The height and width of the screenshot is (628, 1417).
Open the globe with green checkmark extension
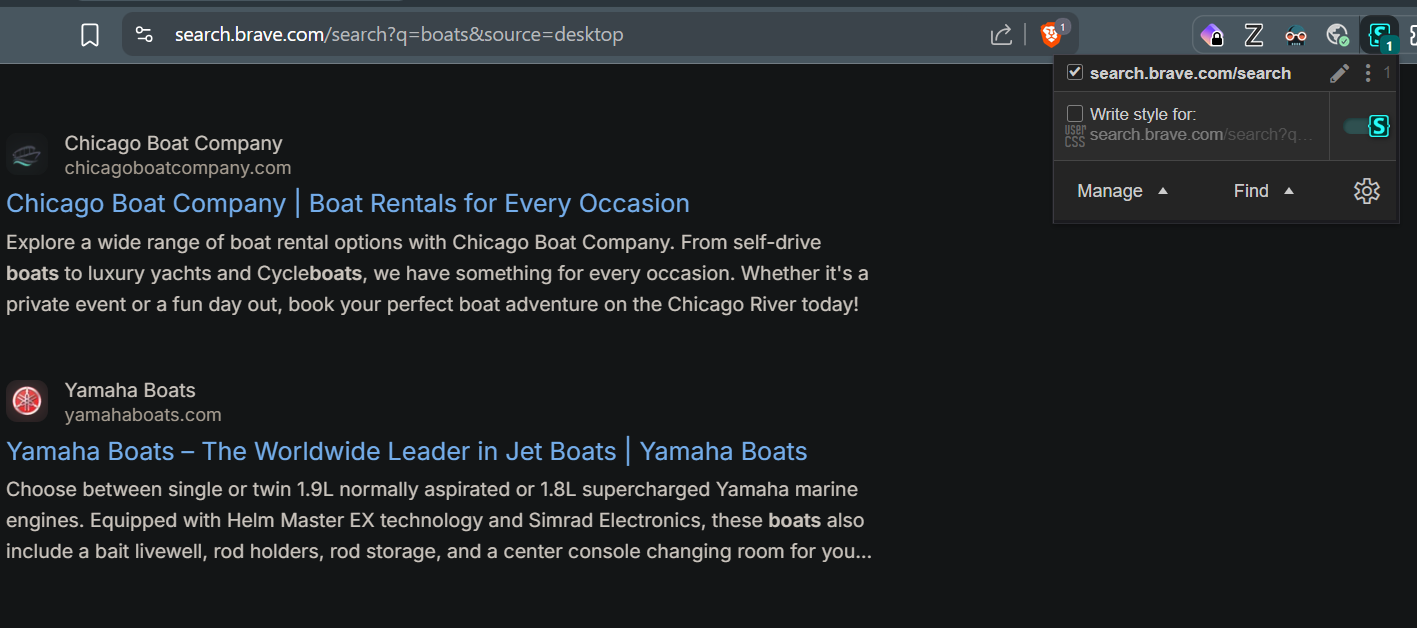[1338, 36]
